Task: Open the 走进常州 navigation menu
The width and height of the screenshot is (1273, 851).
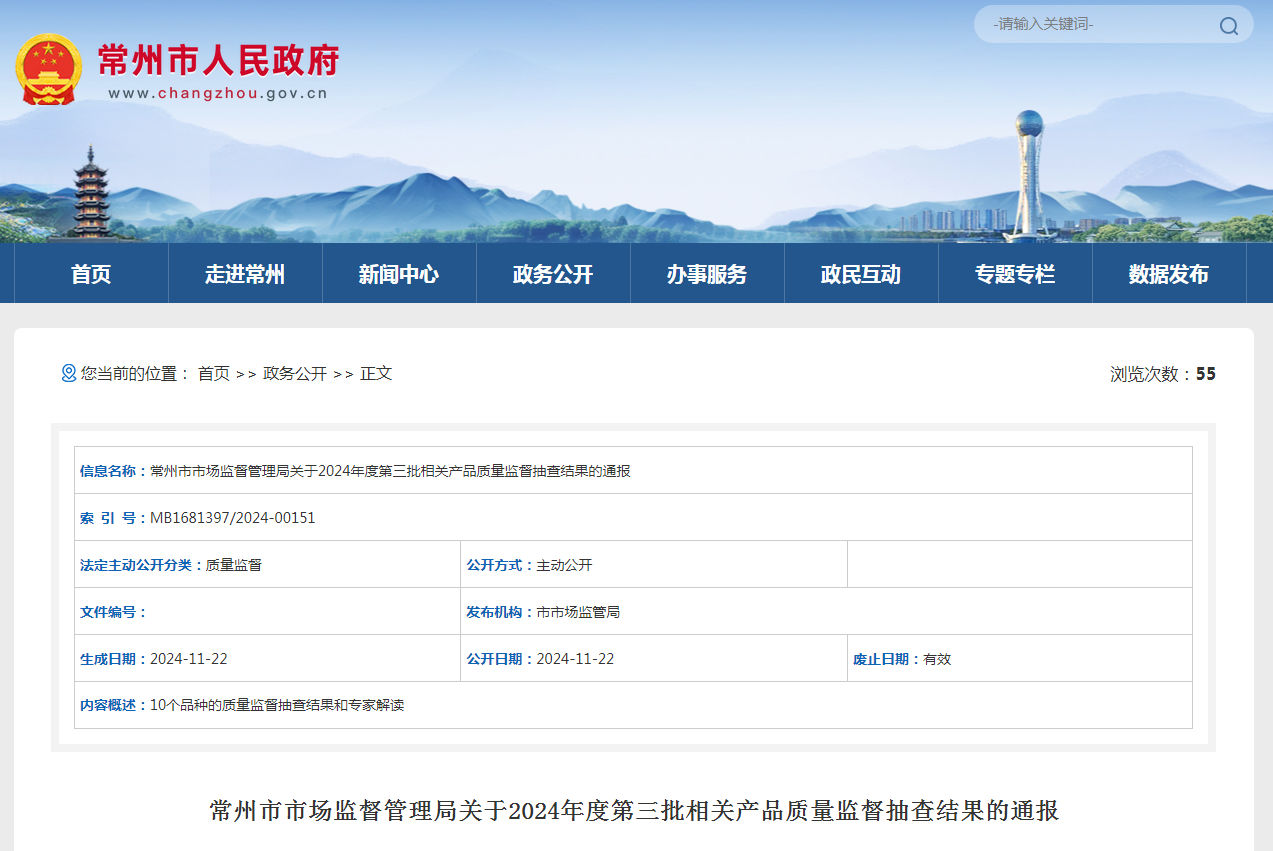Action: 245,274
